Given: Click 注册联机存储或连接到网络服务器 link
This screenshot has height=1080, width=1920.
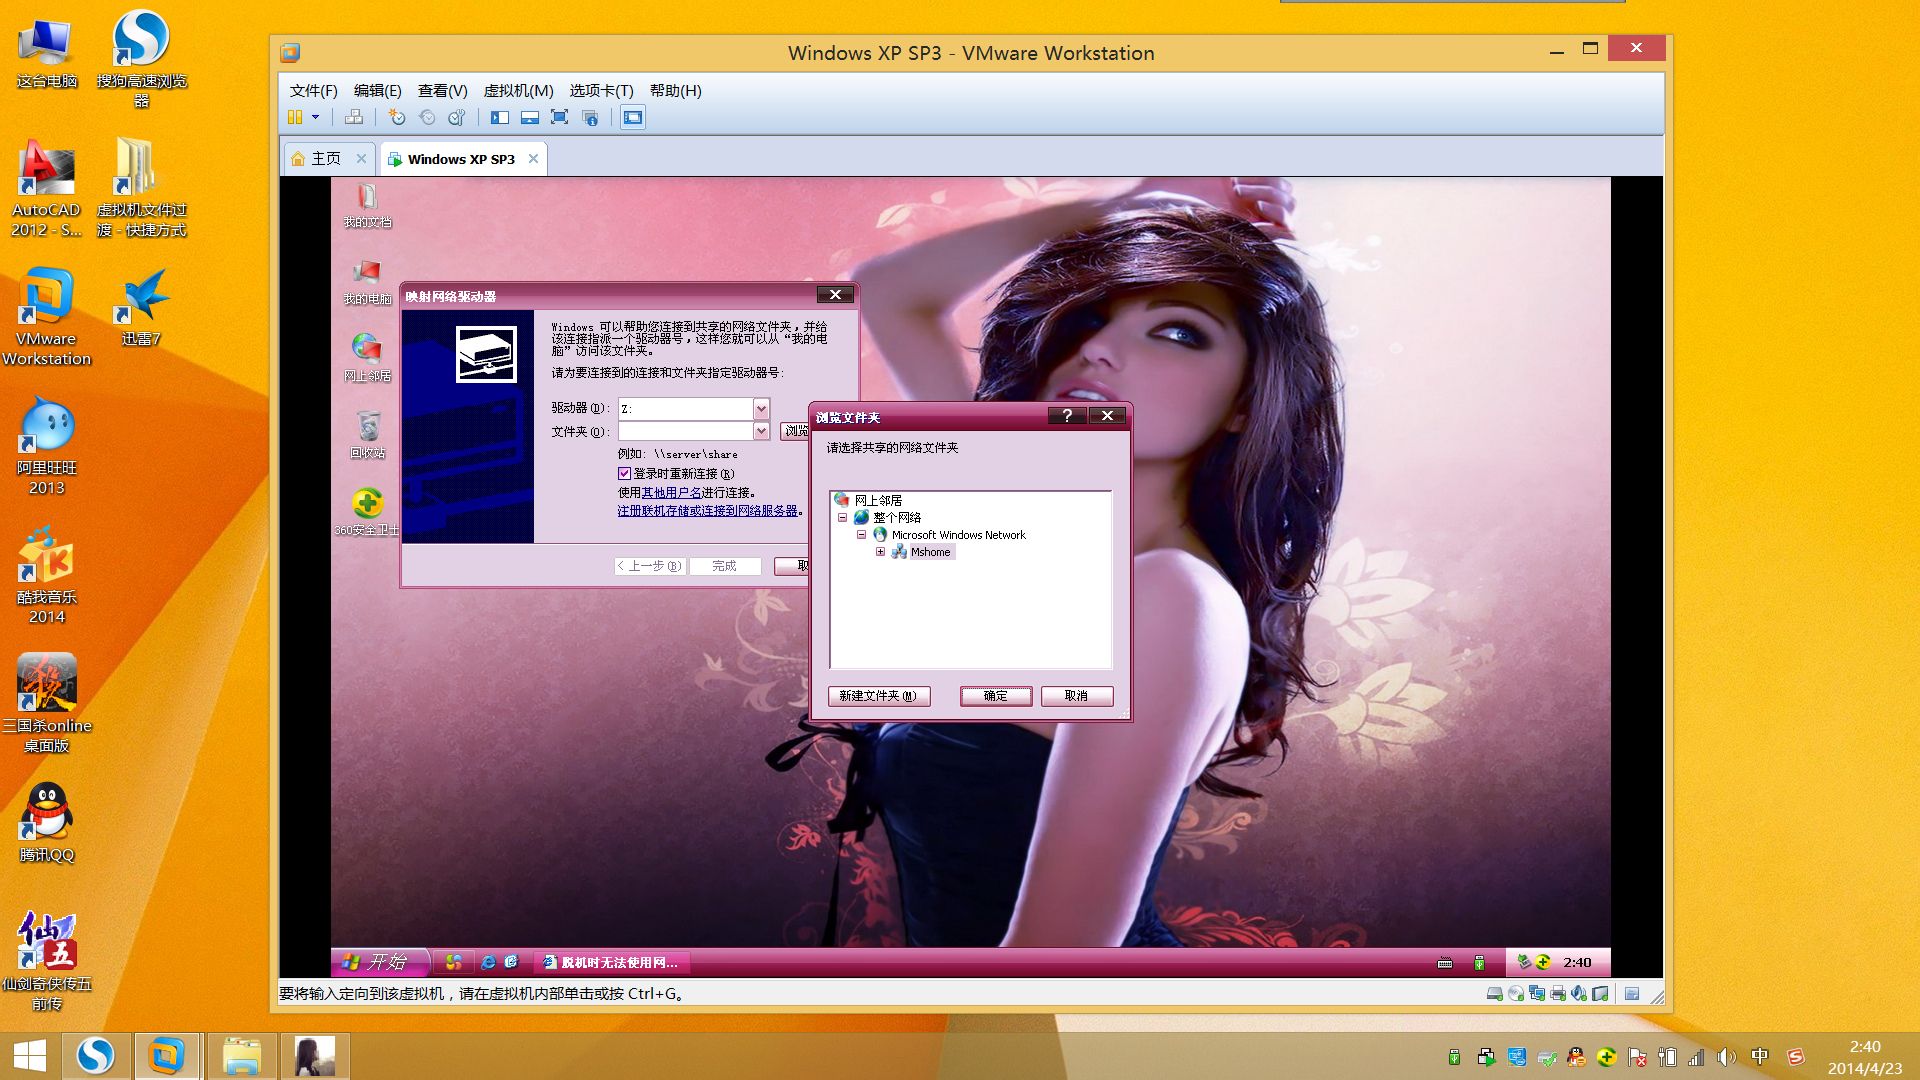Looking at the screenshot, I should click(x=707, y=511).
